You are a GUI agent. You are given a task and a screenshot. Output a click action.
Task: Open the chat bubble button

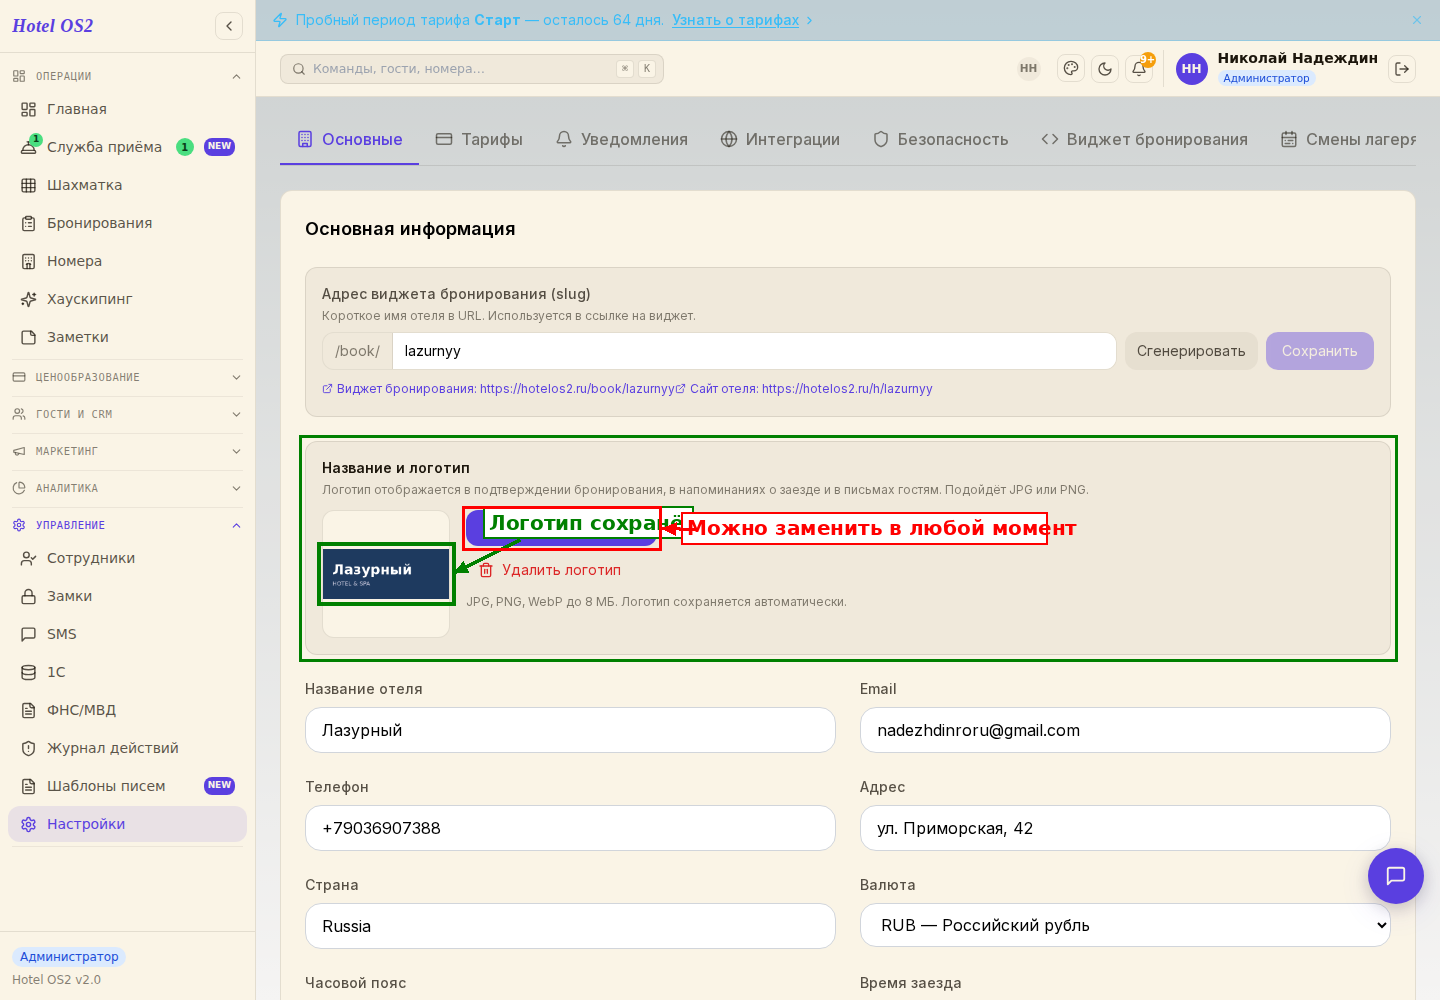1396,876
